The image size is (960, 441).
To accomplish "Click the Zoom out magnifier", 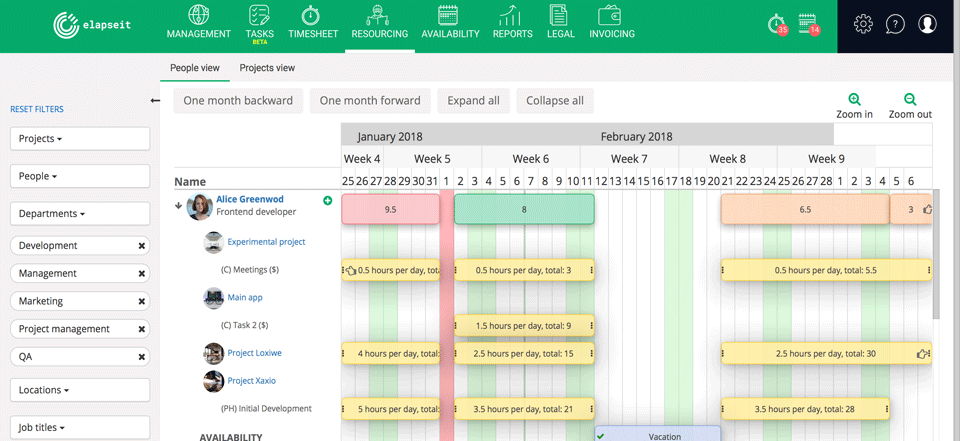I will click(x=910, y=100).
